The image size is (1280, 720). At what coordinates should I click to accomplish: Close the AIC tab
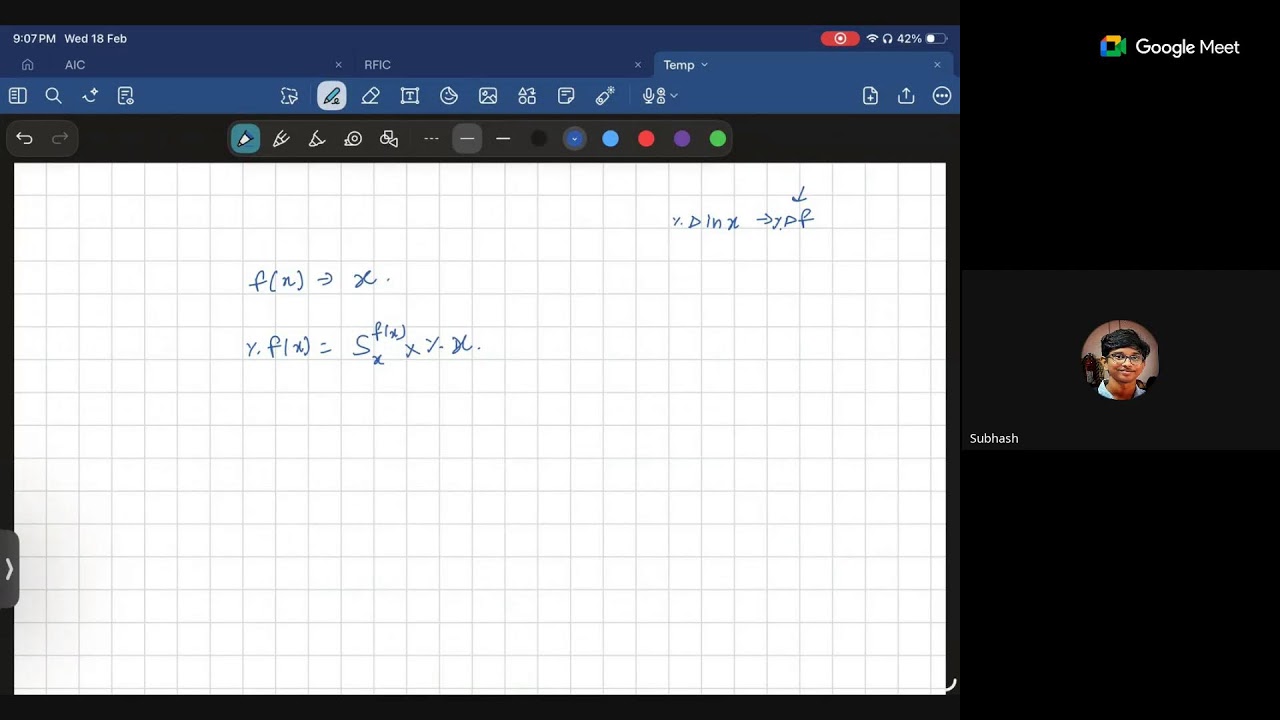point(338,65)
